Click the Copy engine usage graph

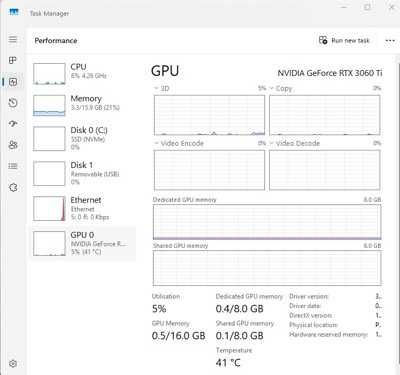tap(325, 115)
